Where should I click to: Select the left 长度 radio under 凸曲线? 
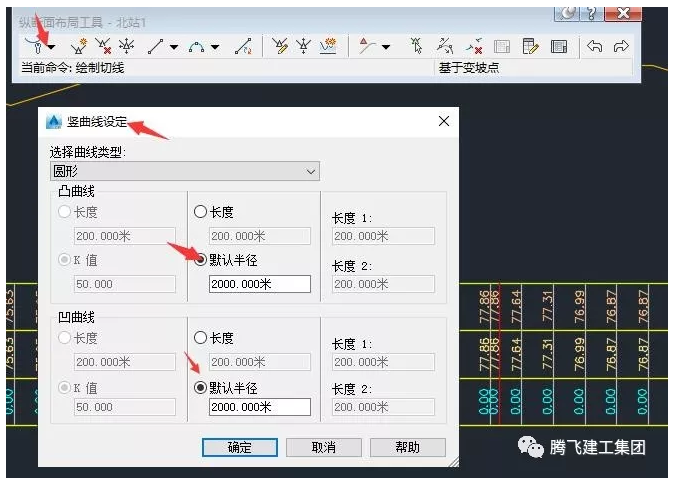tap(64, 211)
